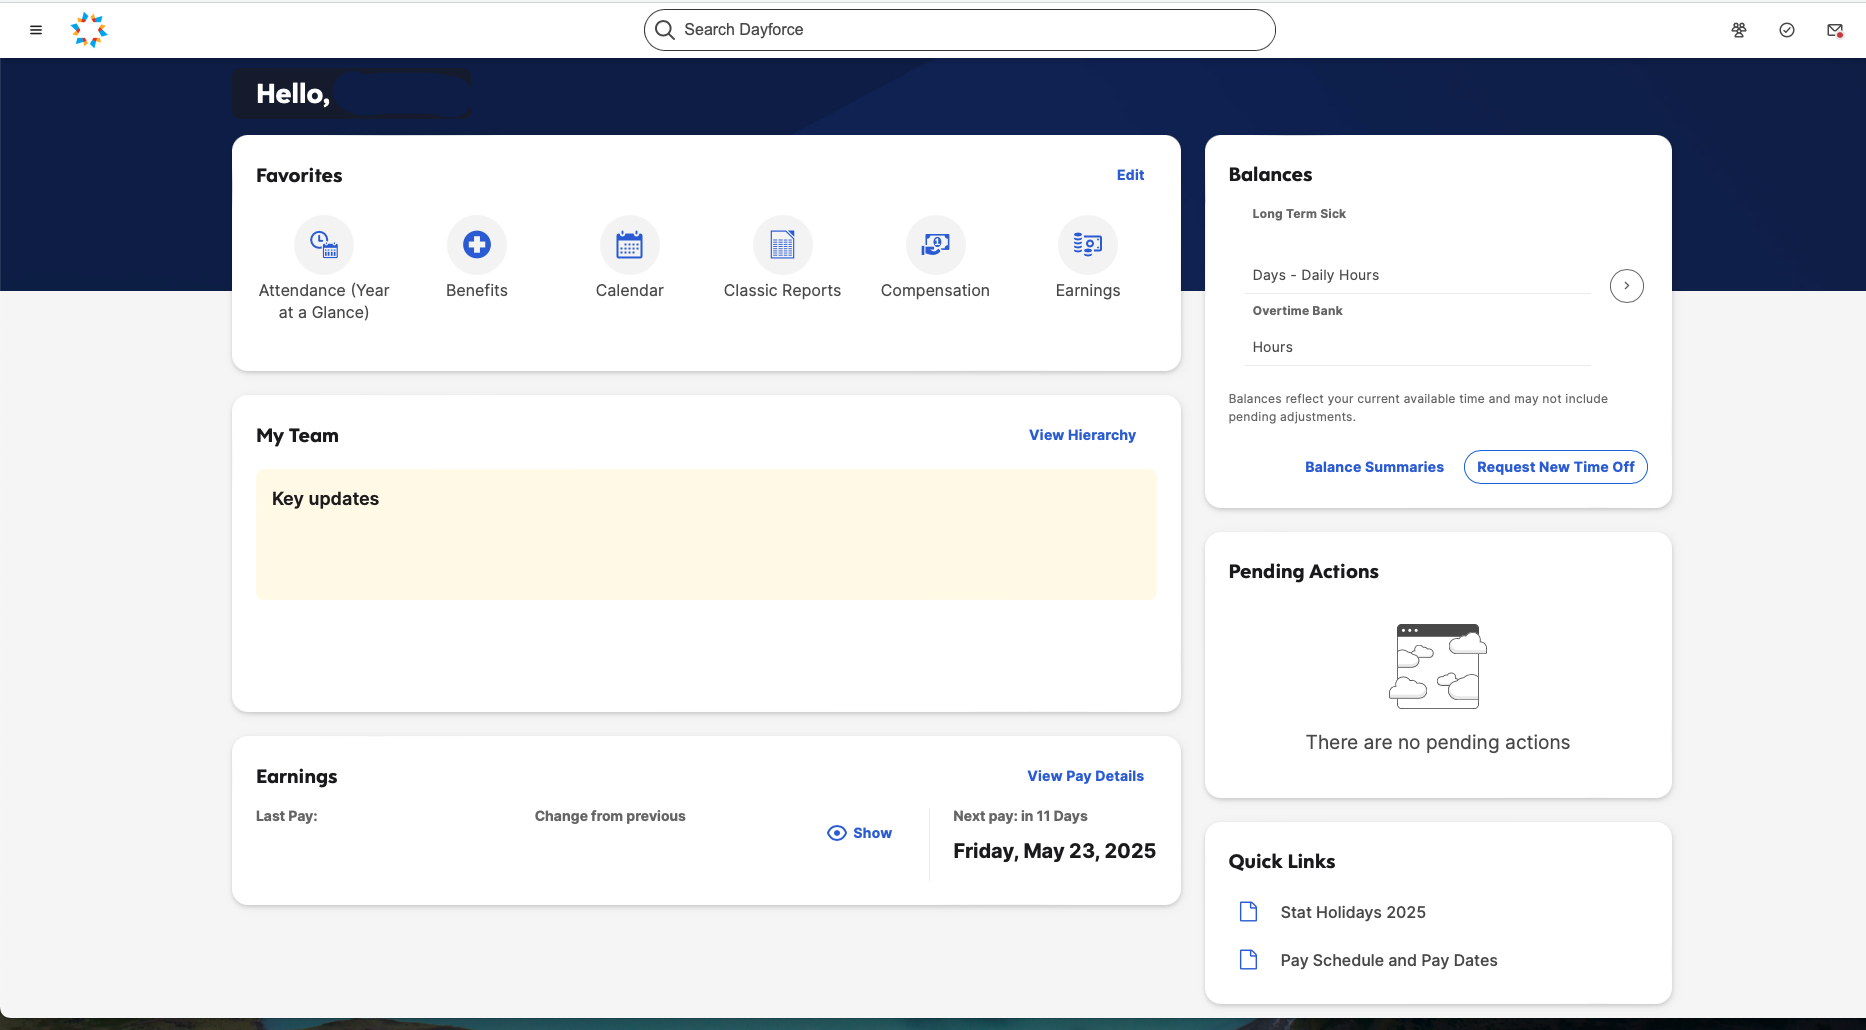Select the 'Hours' overtime bank row

coord(1417,347)
